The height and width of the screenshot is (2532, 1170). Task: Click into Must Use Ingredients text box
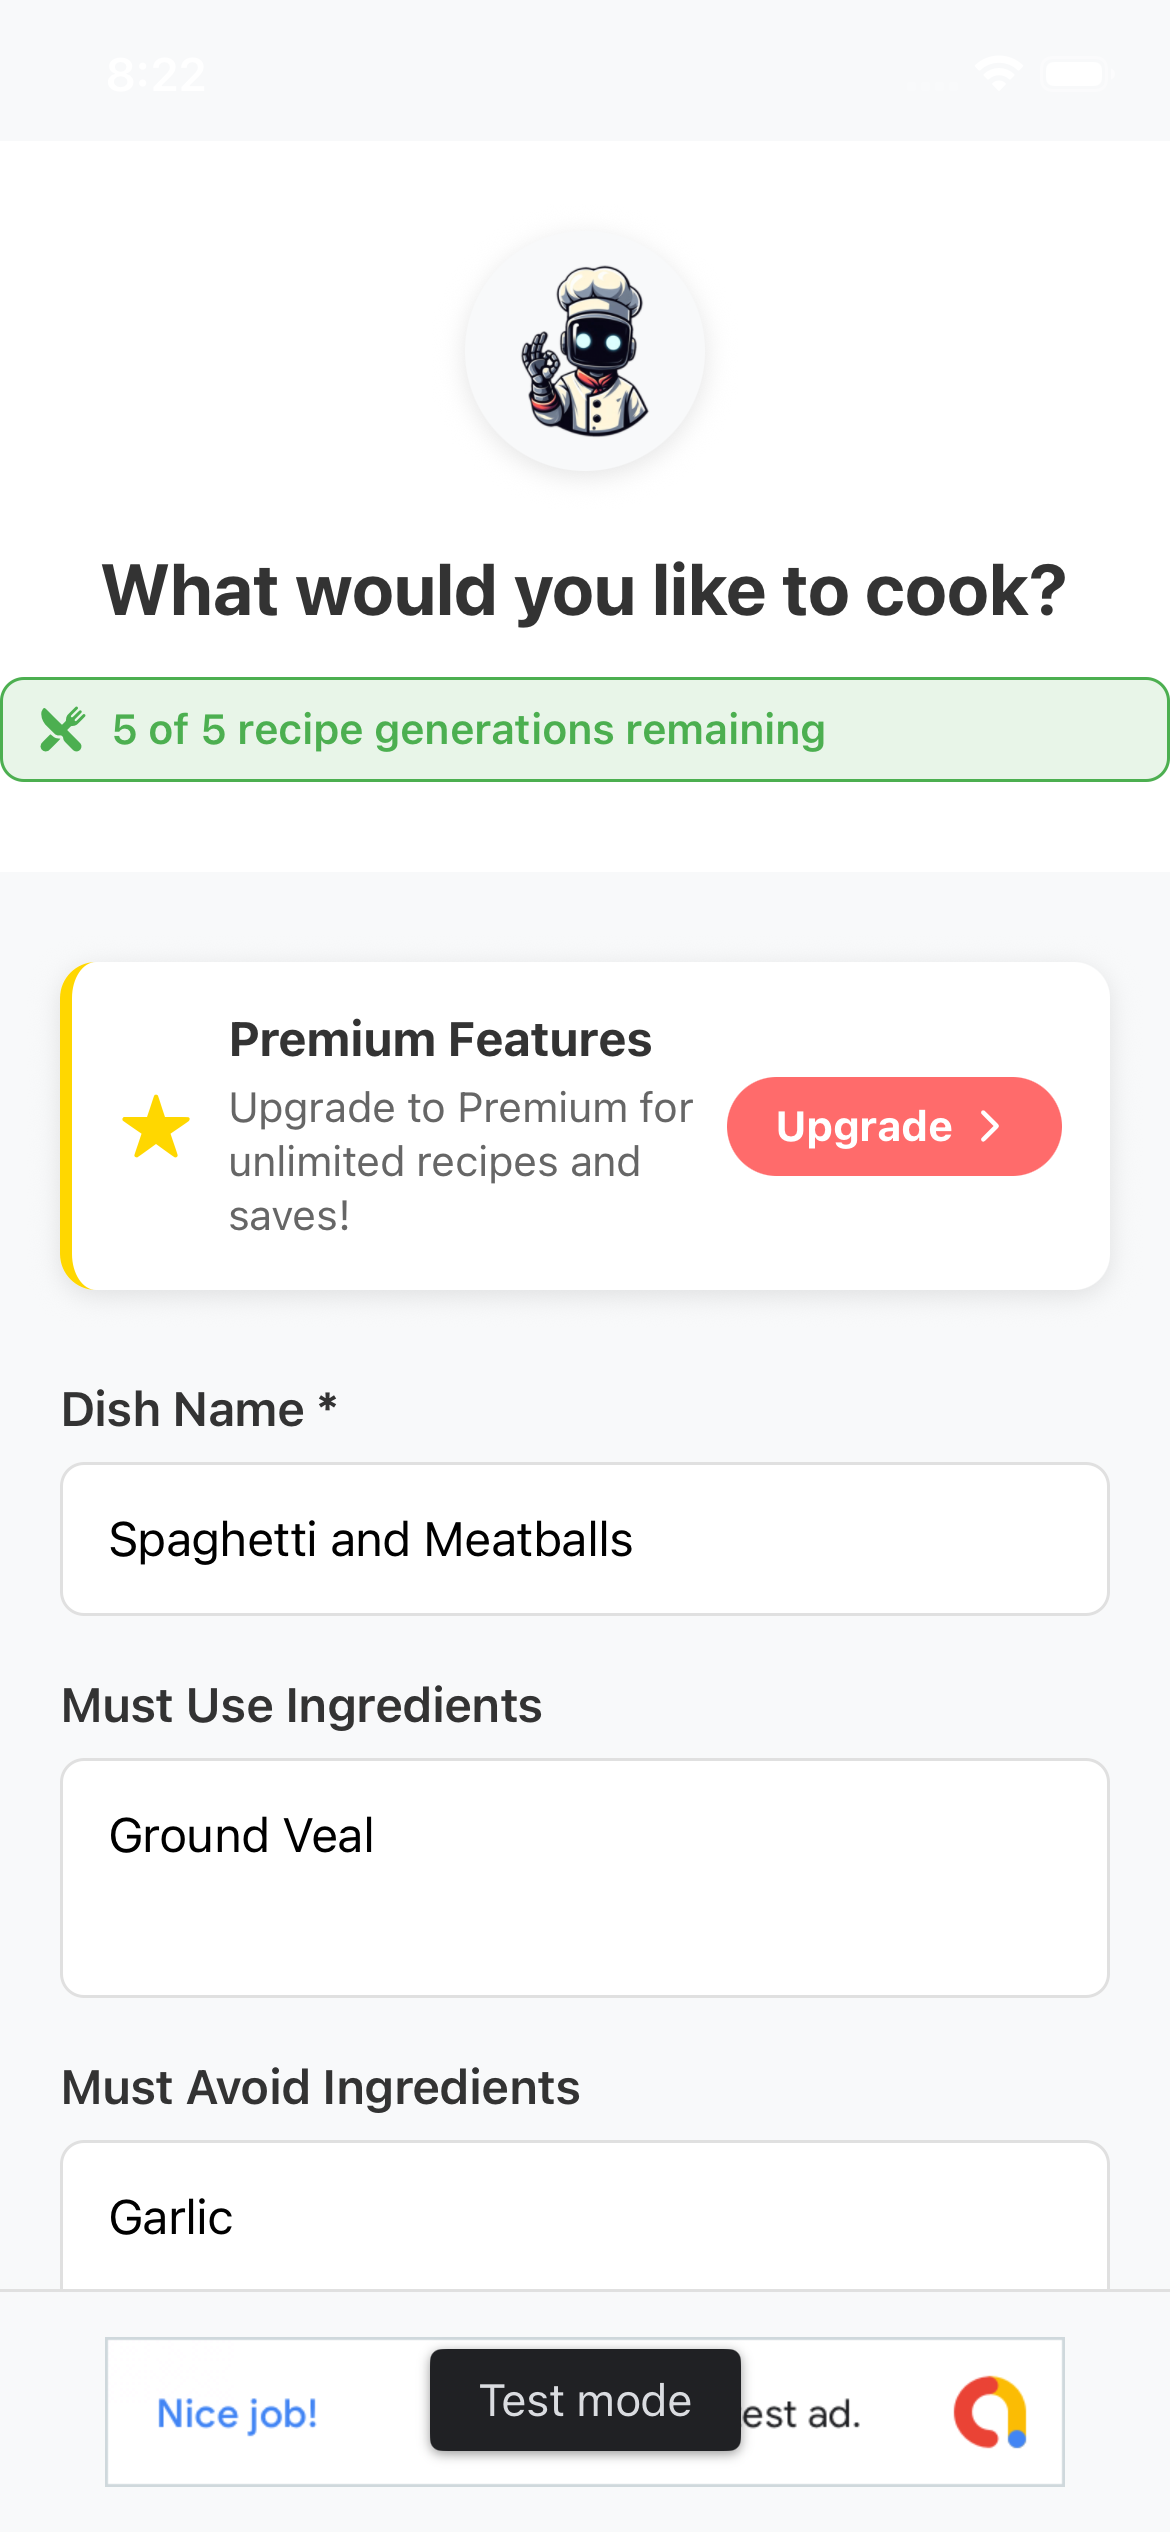click(585, 1877)
